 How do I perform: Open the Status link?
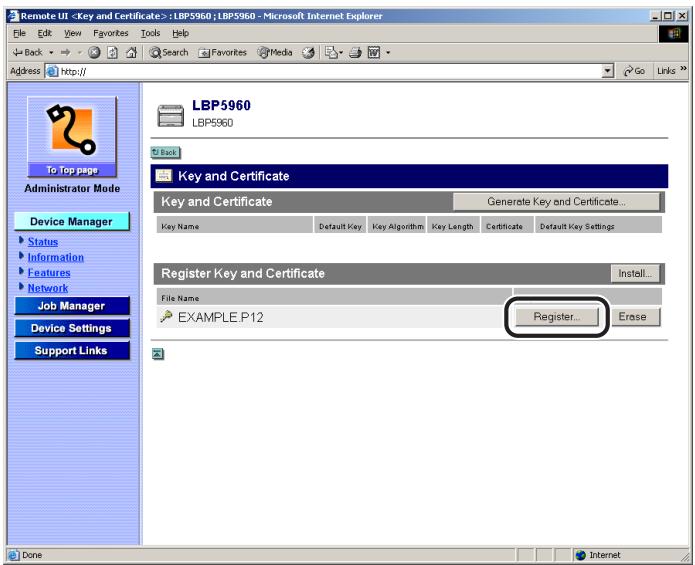(43, 242)
